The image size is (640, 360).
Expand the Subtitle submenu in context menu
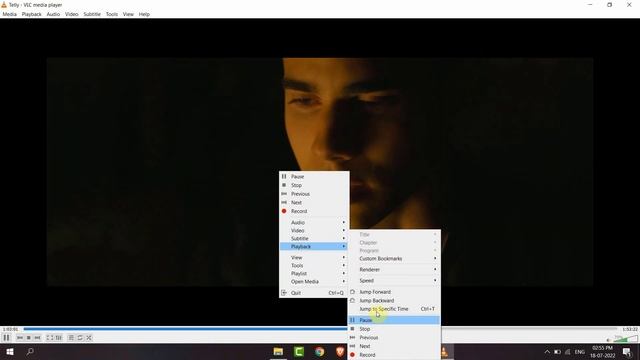point(314,238)
